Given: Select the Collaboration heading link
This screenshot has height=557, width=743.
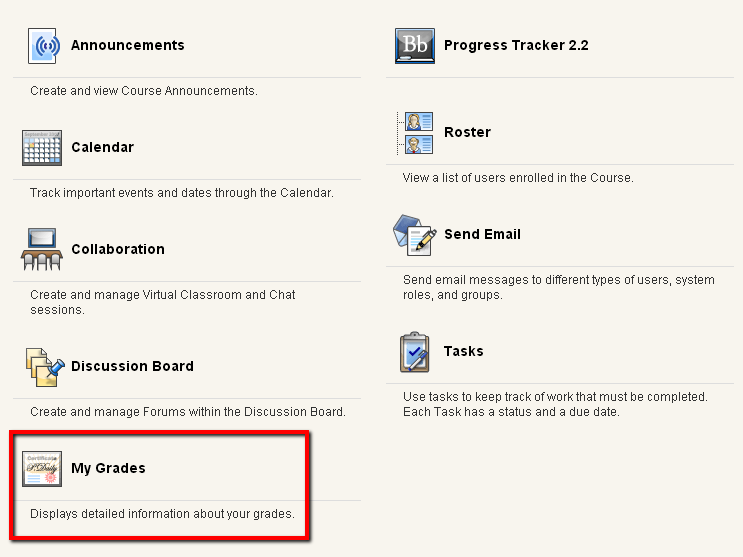Looking at the screenshot, I should [118, 249].
